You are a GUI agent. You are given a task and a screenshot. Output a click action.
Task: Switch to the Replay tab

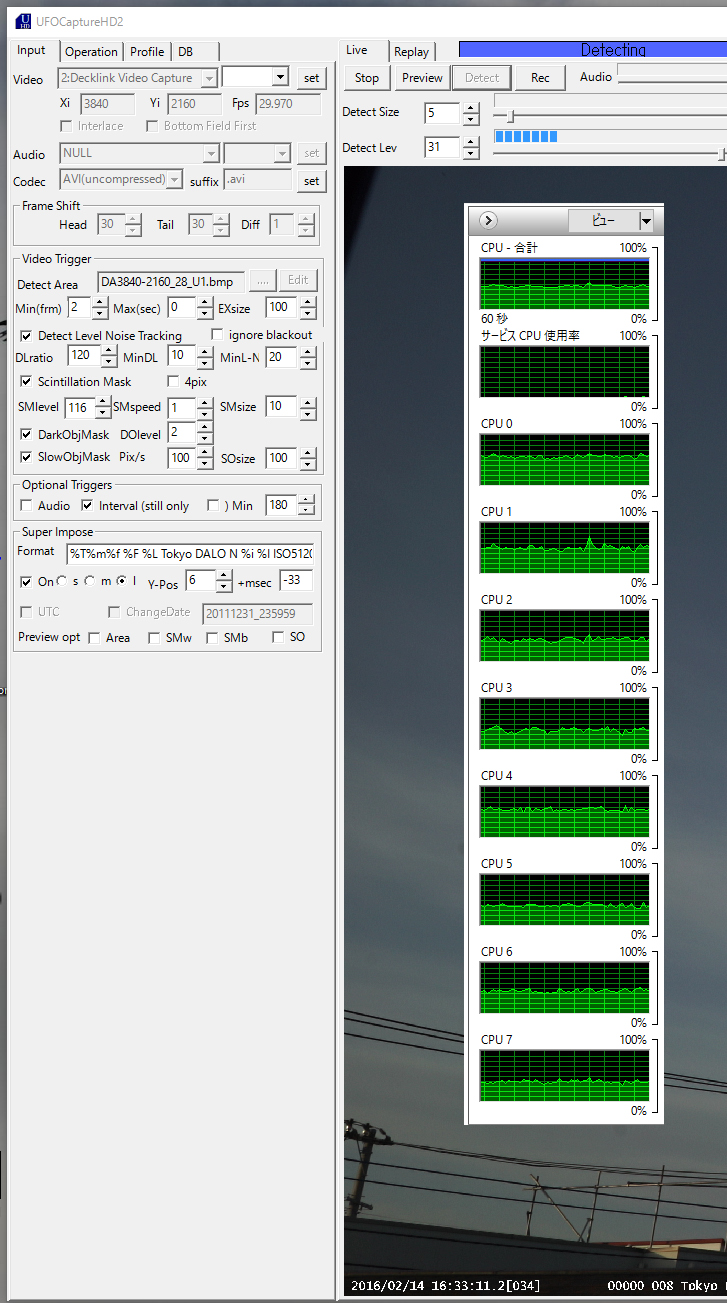(x=411, y=52)
